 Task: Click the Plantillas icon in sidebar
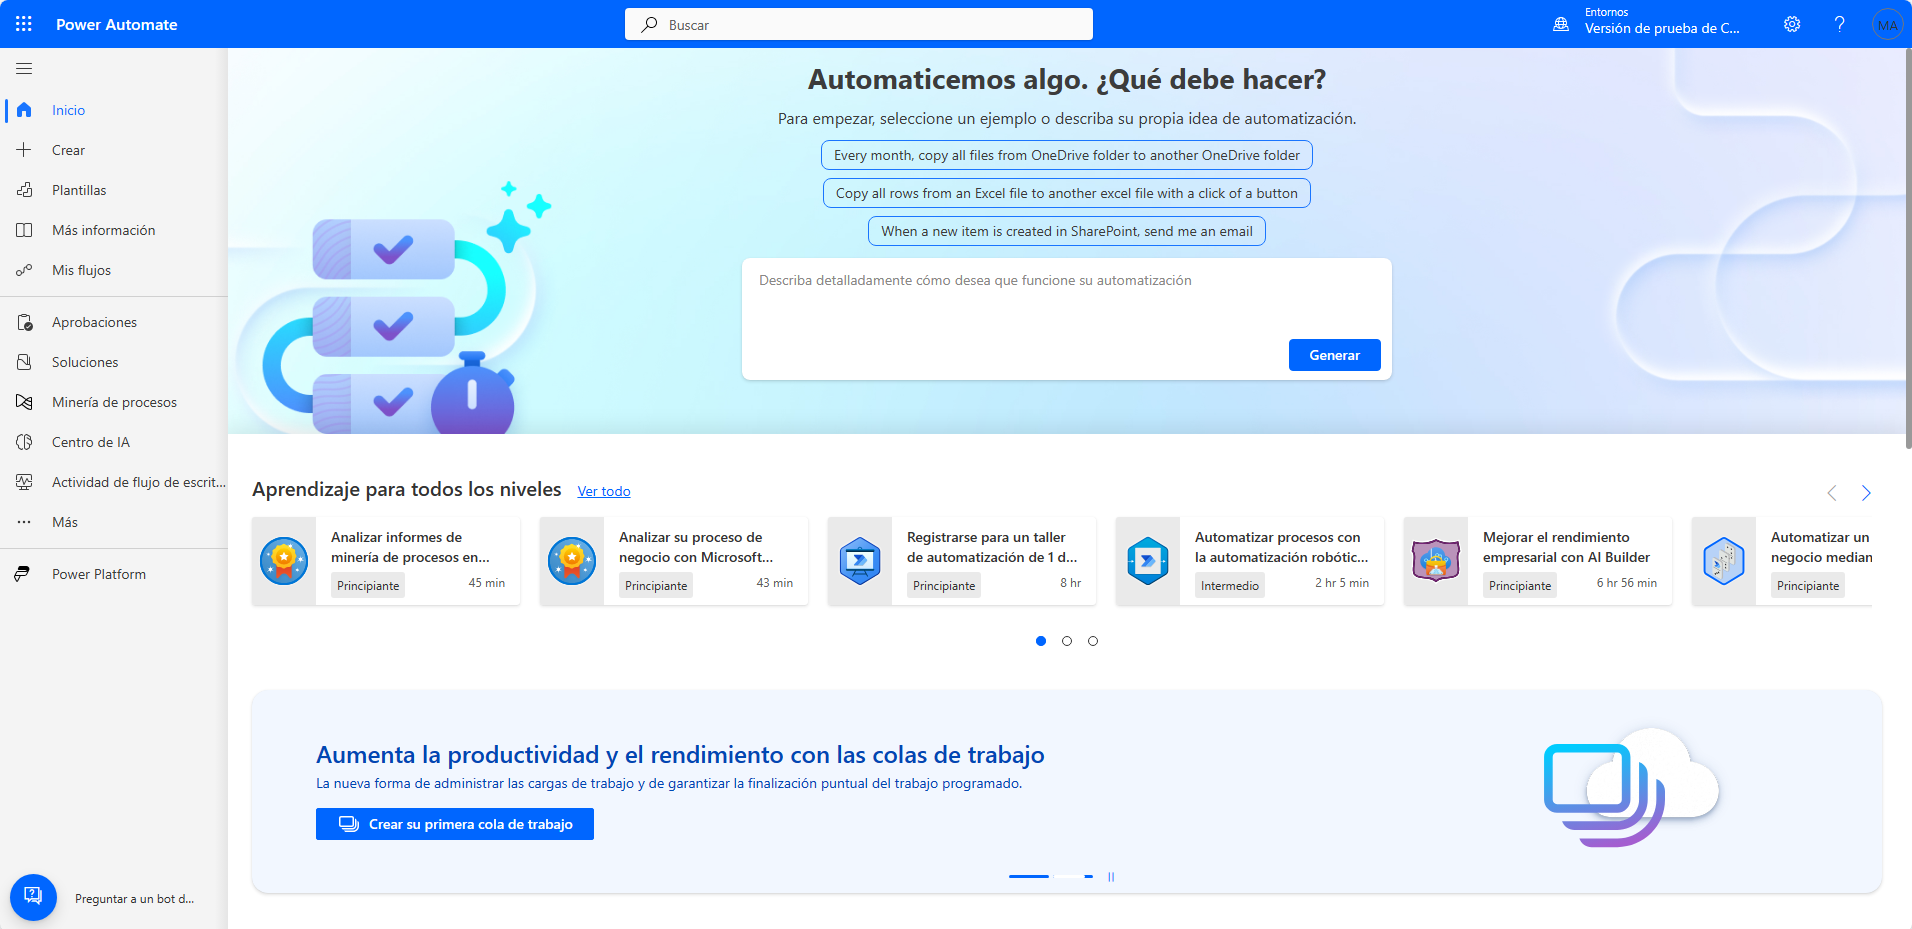pos(24,190)
